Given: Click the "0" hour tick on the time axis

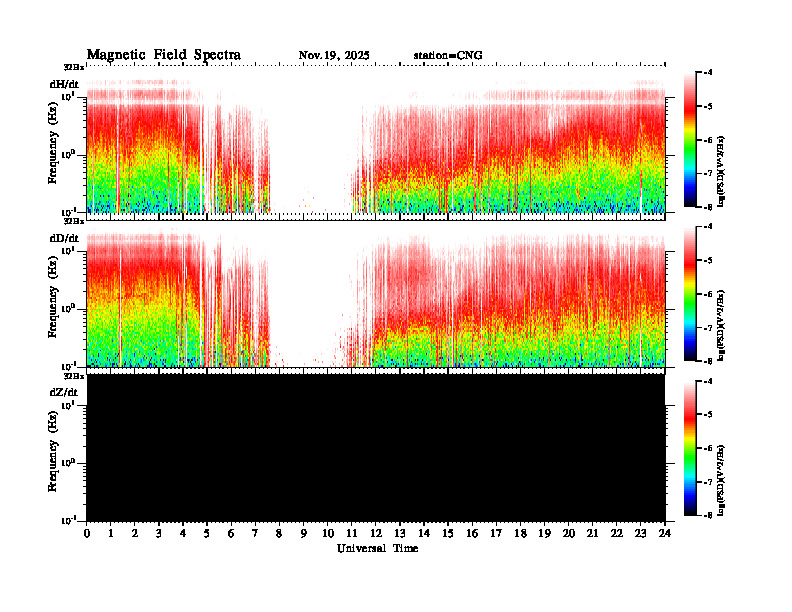Looking at the screenshot, I should click(x=87, y=534).
